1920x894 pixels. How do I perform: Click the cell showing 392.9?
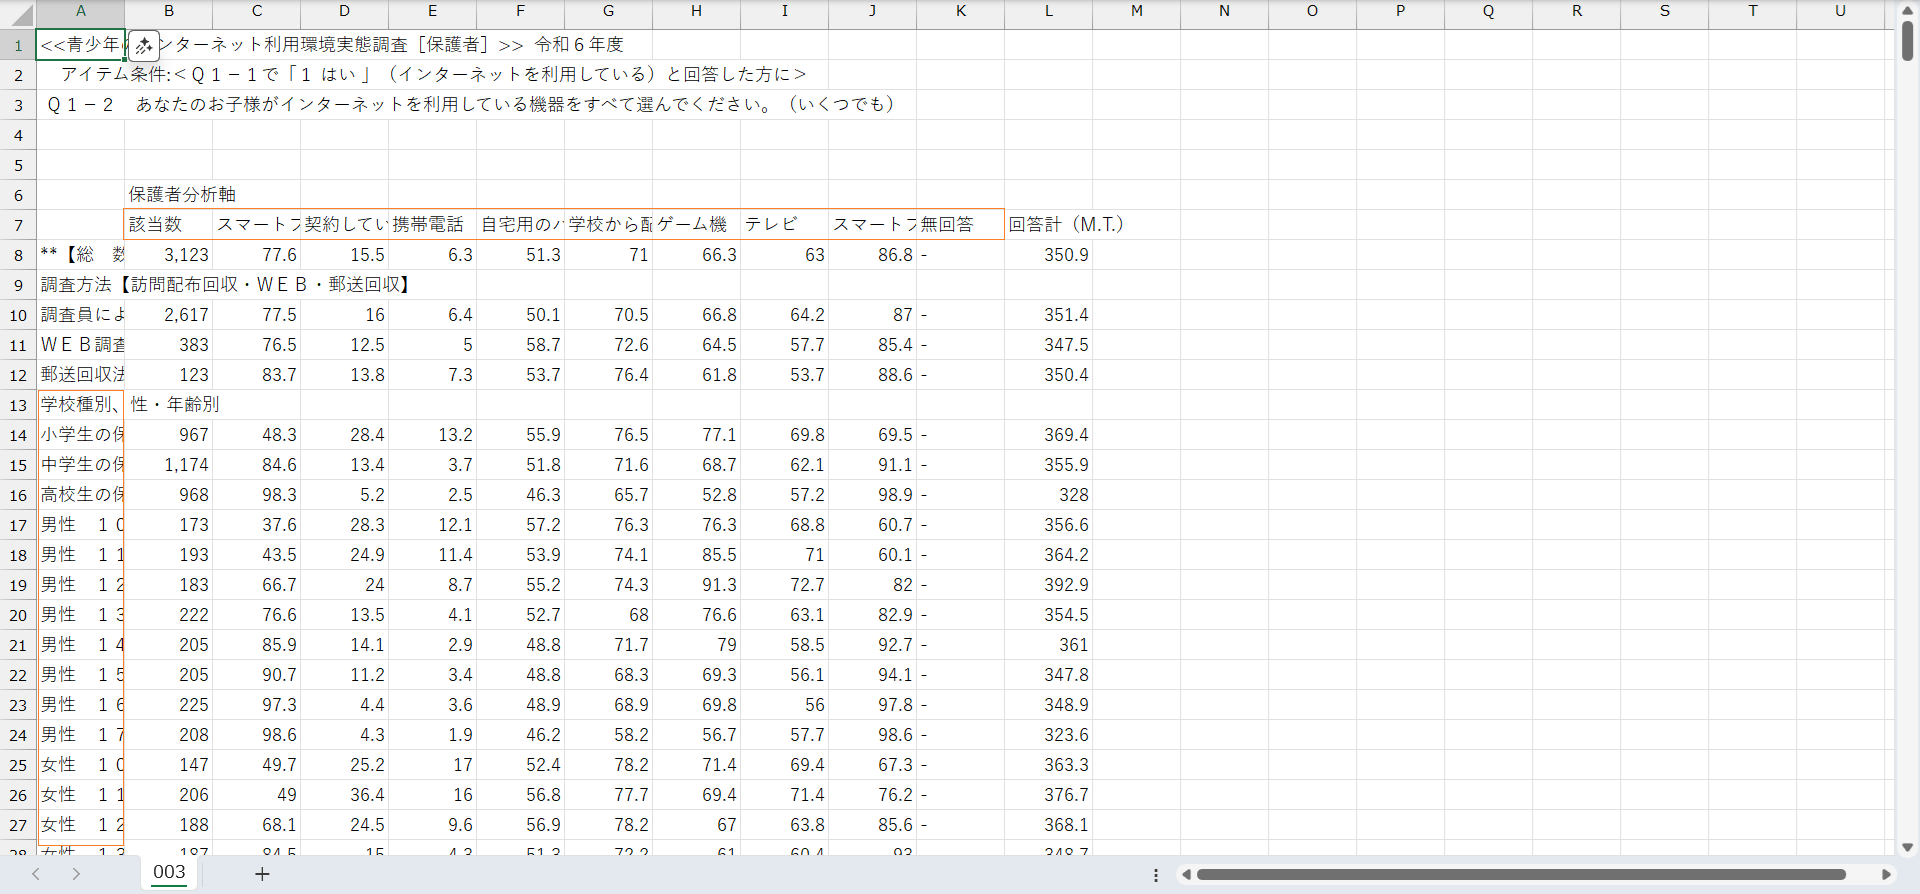tap(1048, 585)
